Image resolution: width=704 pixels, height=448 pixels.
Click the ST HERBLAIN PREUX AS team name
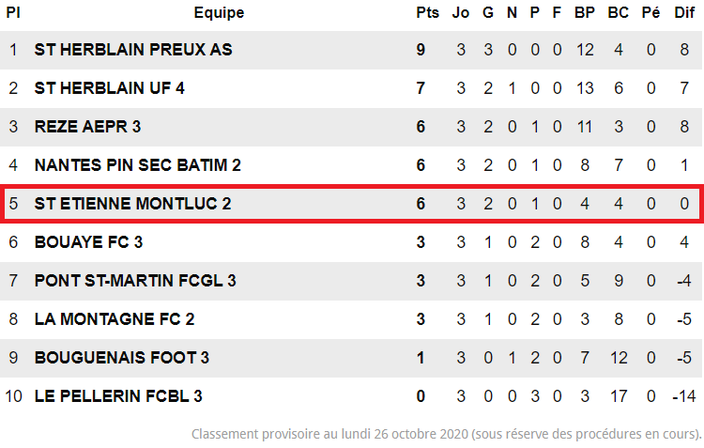tap(133, 49)
